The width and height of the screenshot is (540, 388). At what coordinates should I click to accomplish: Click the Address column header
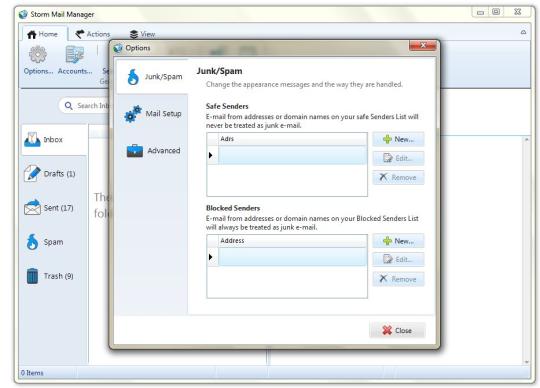(292, 241)
